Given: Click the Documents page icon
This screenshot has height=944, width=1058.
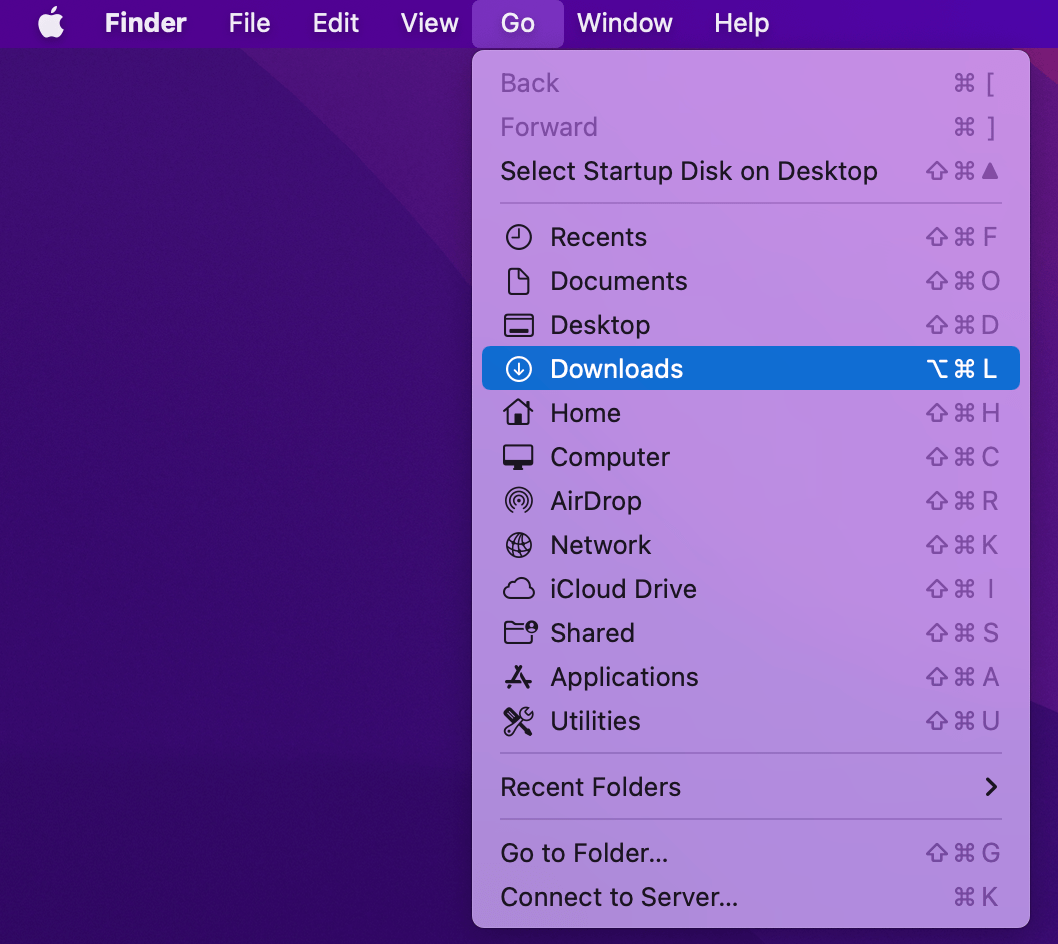Looking at the screenshot, I should coord(518,281).
